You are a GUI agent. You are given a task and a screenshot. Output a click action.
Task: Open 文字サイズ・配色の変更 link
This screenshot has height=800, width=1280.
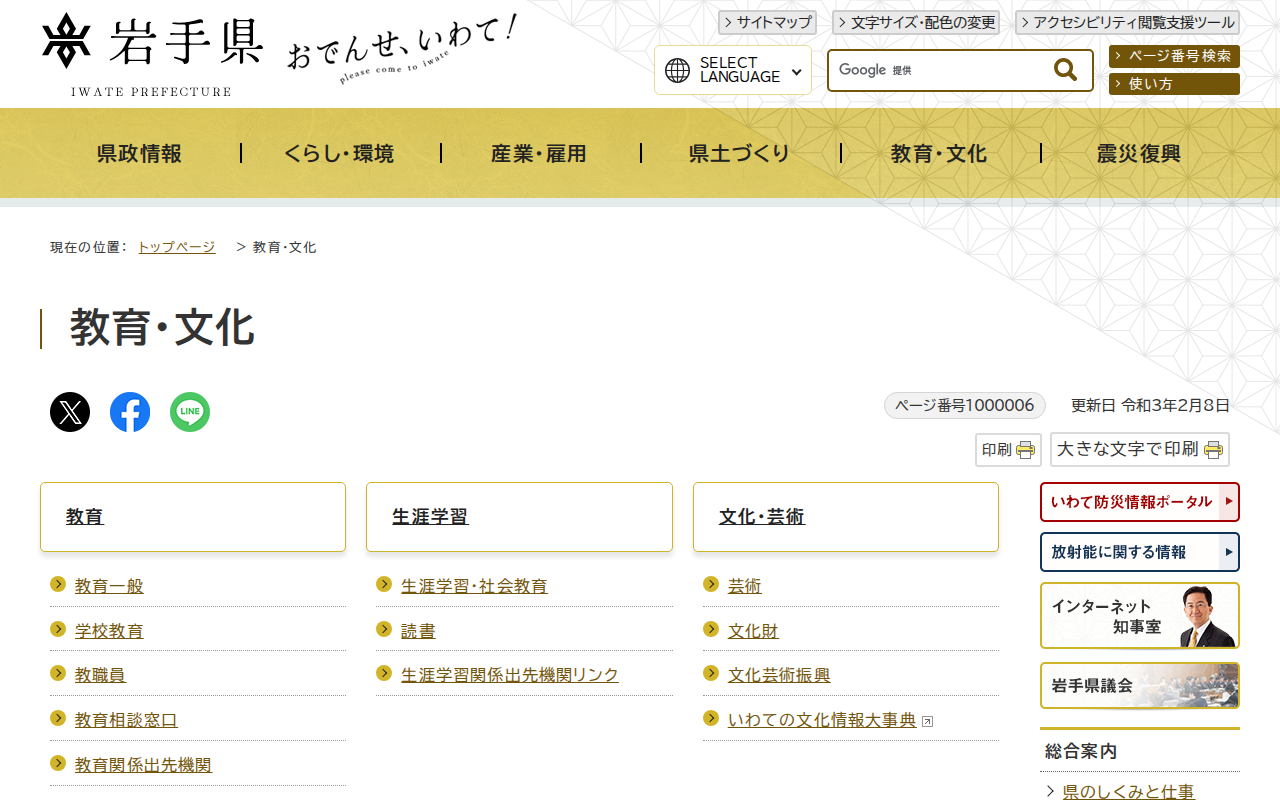coord(916,22)
